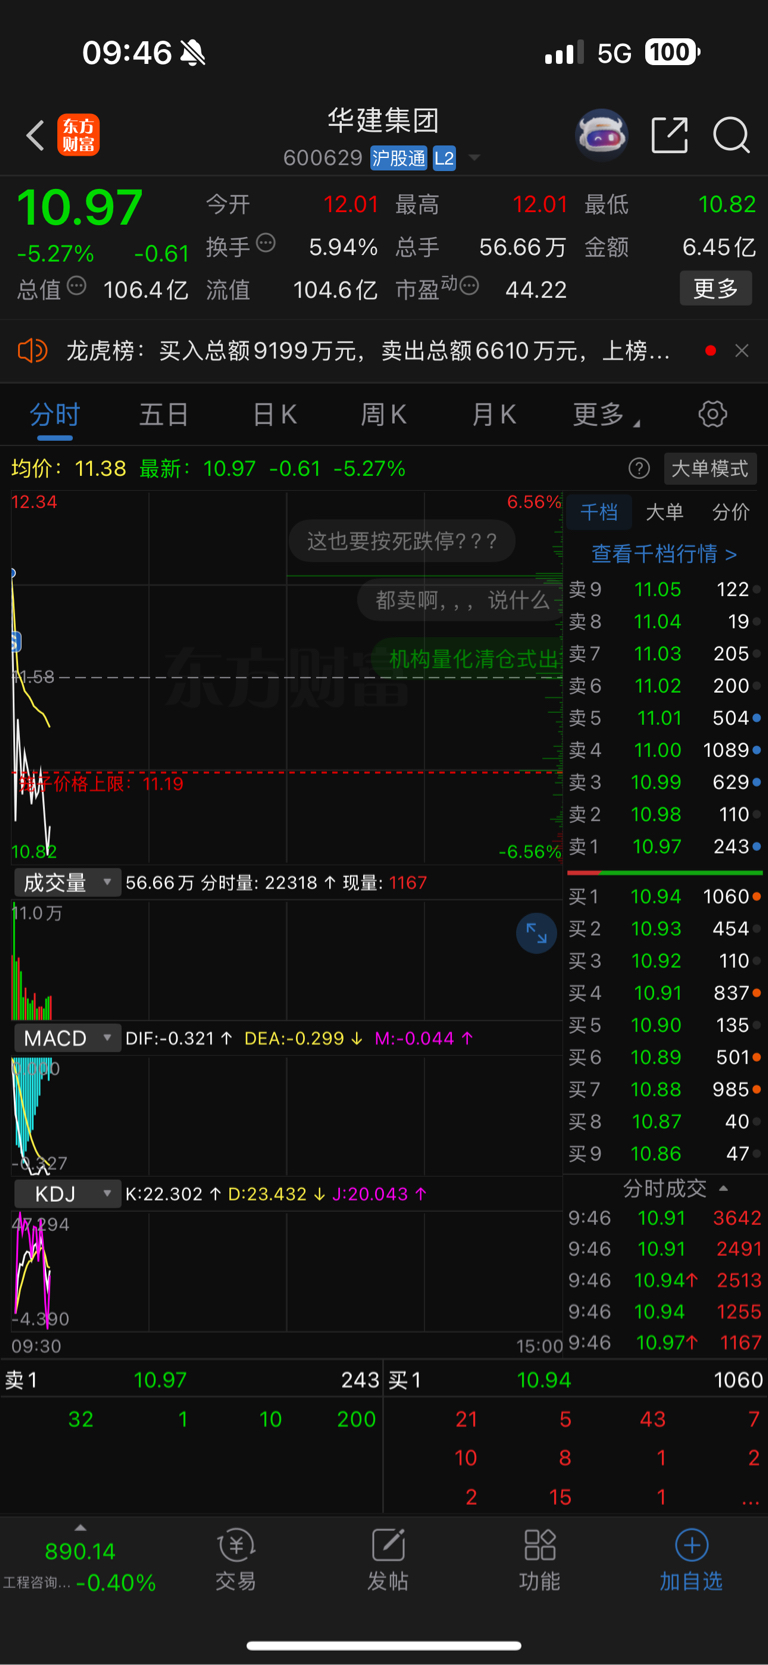768x1665 pixels.
Task: Tap 均价 11.38 readout
Action: [68, 468]
